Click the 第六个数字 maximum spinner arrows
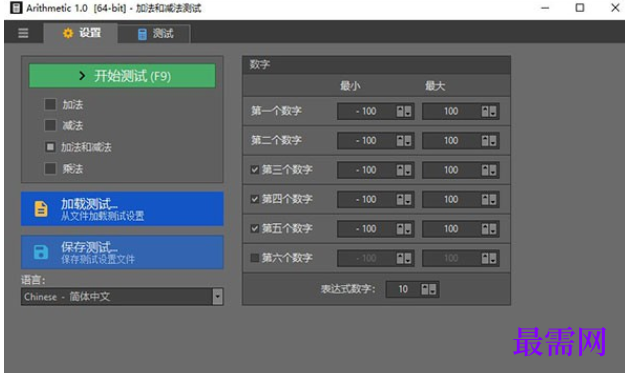 point(489,258)
